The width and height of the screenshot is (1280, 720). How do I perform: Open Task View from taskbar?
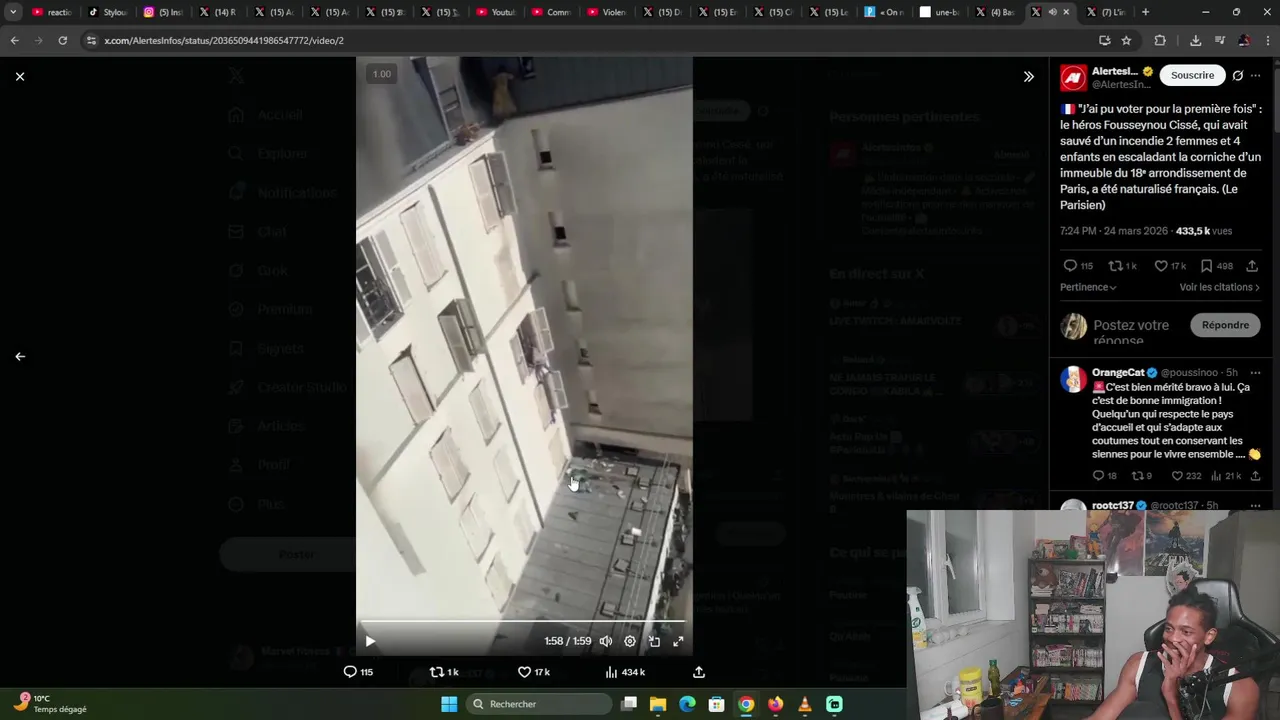pyautogui.click(x=629, y=704)
